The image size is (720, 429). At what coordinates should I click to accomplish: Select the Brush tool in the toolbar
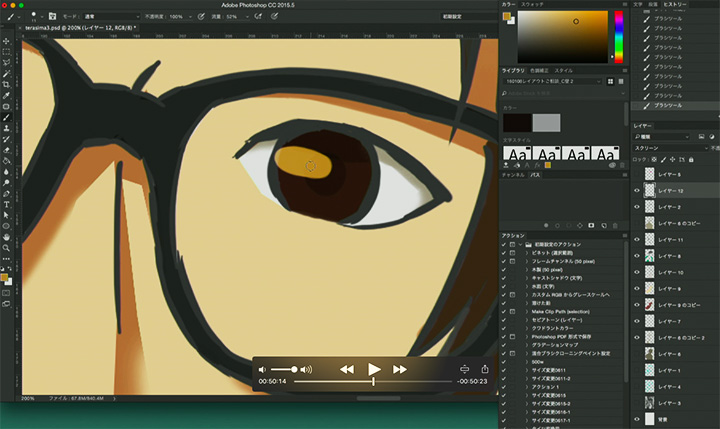tap(6, 118)
